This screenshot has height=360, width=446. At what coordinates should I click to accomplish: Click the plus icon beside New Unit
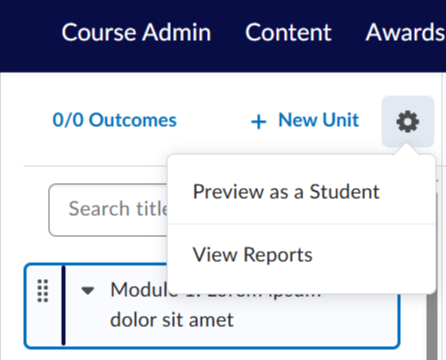coord(259,121)
